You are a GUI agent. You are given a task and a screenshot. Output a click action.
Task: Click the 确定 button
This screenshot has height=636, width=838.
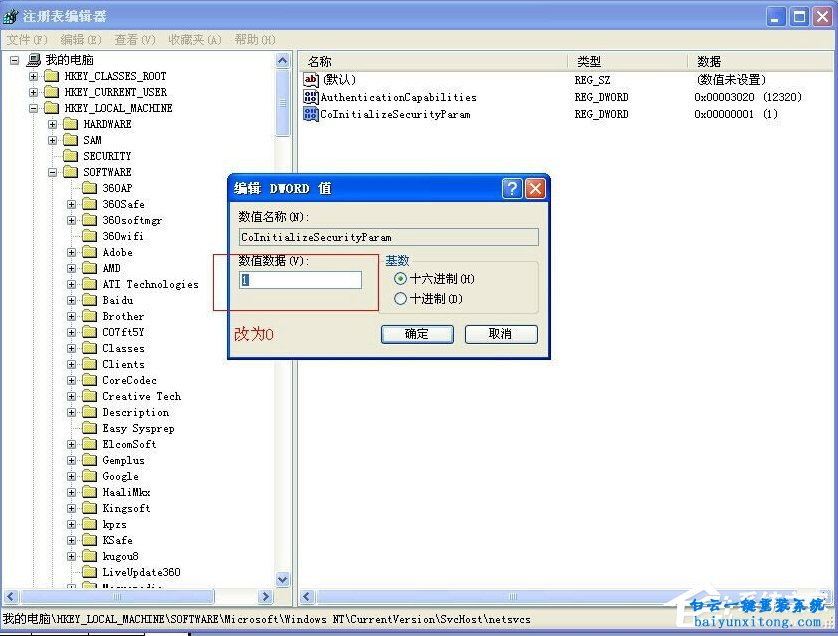[x=417, y=334]
